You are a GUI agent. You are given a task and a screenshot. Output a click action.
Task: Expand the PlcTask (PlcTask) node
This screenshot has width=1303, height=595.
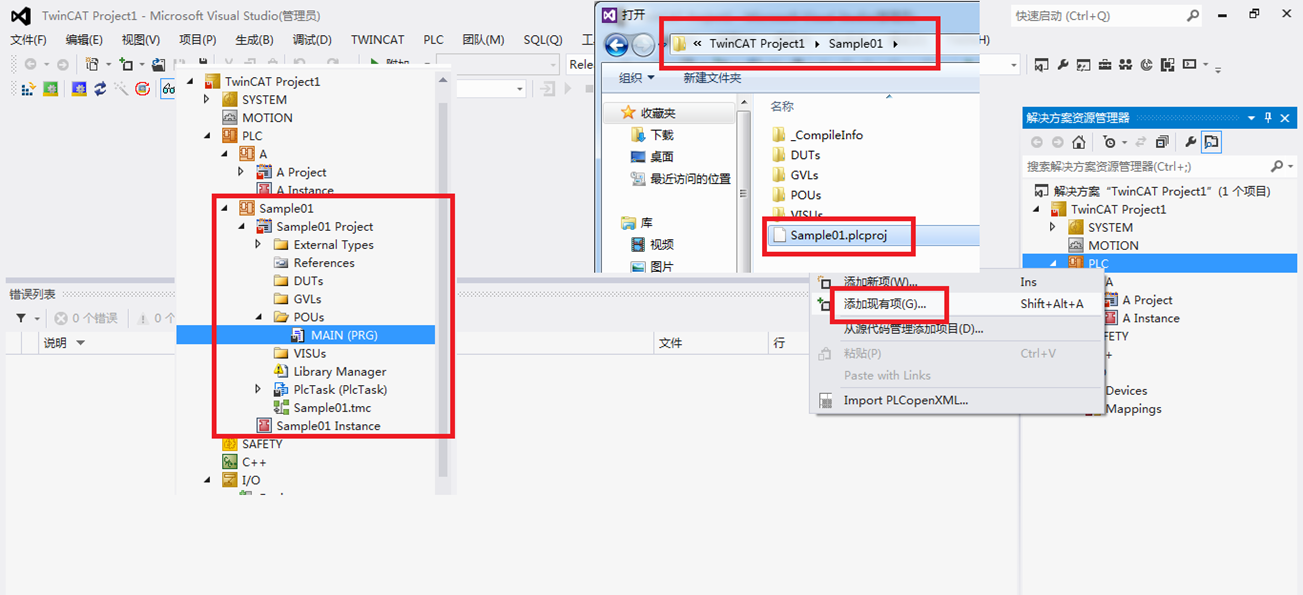258,389
